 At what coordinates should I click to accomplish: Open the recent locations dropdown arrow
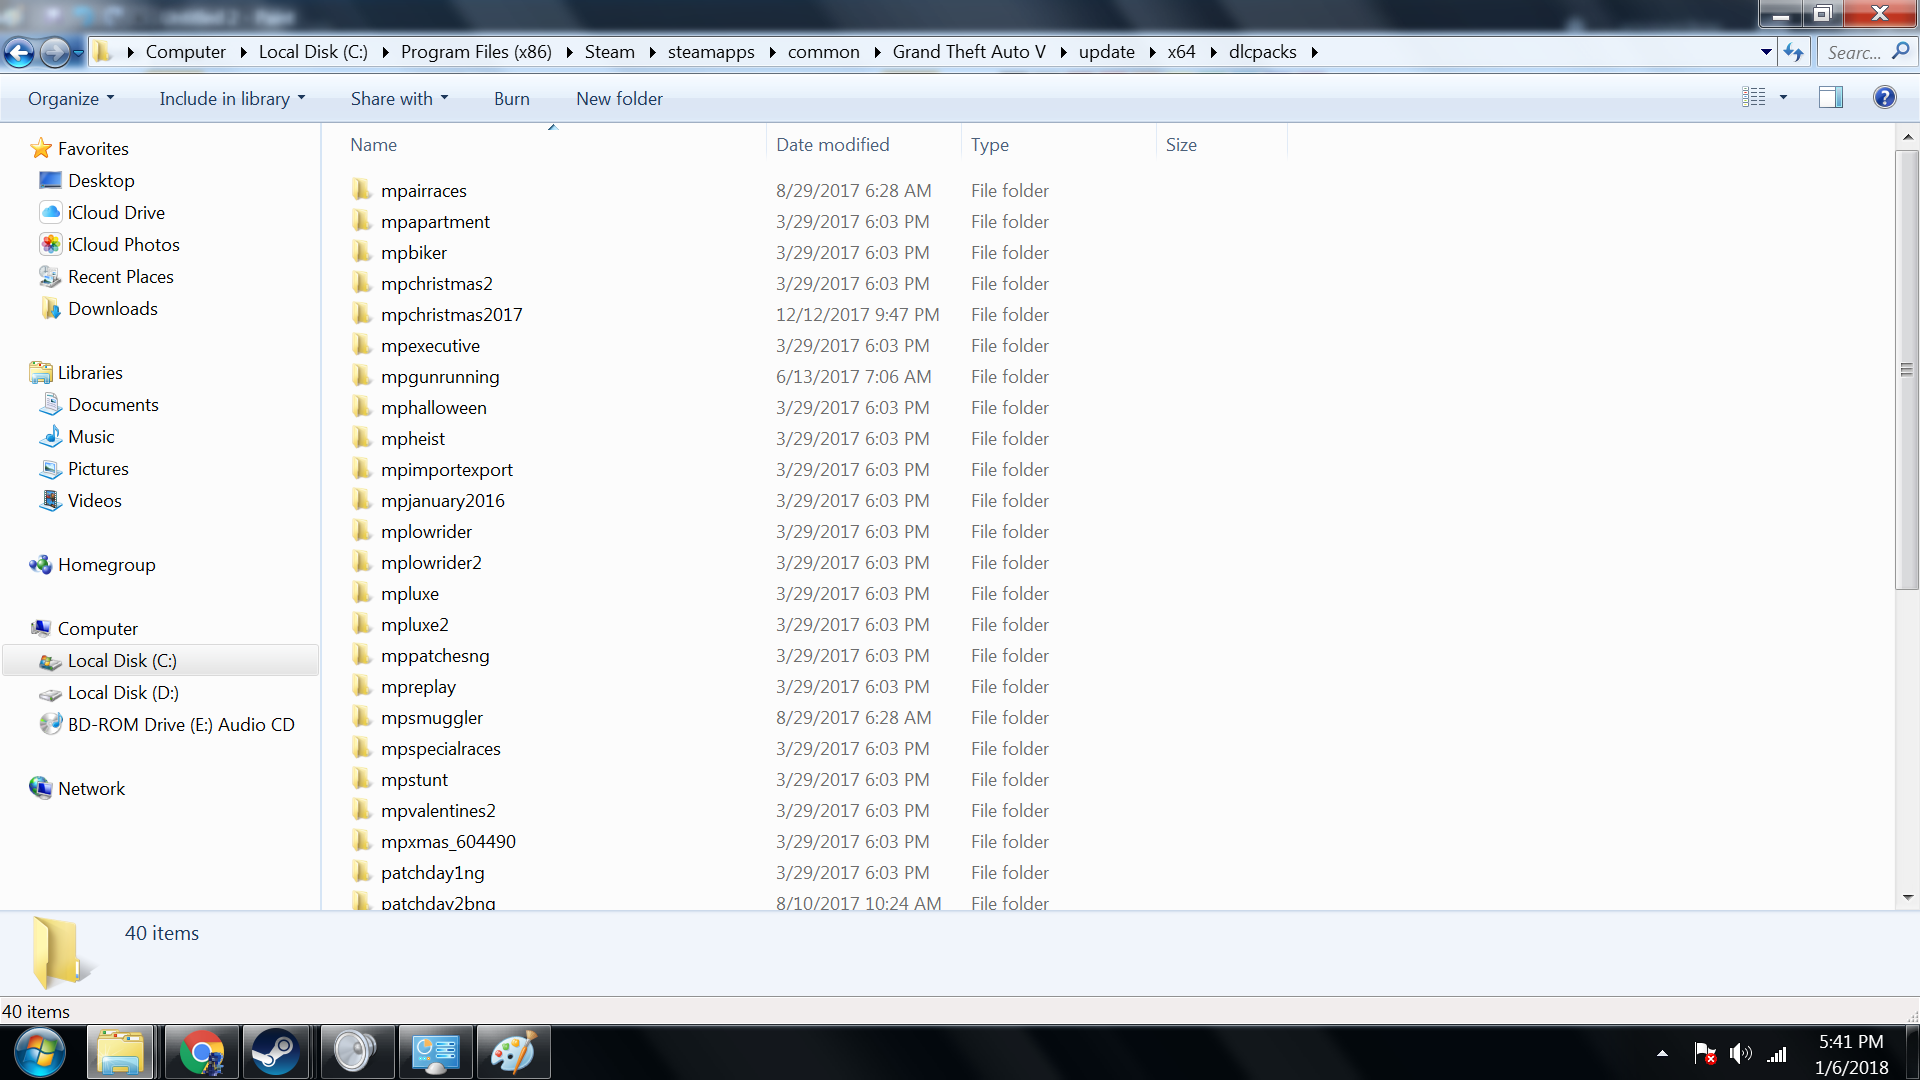(78, 53)
